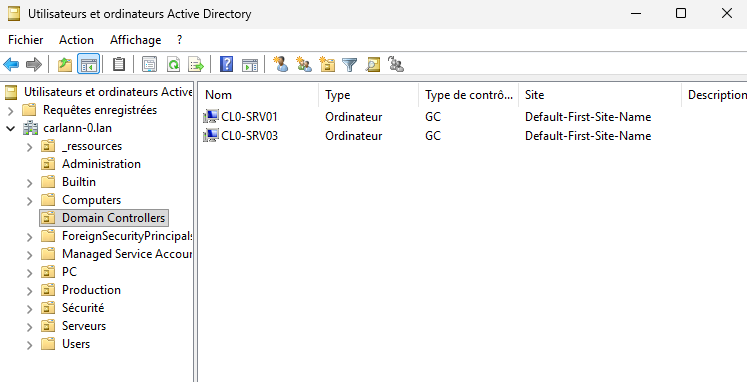
Task: Click the clipboard paste toolbar icon
Action: pyautogui.click(x=119, y=64)
